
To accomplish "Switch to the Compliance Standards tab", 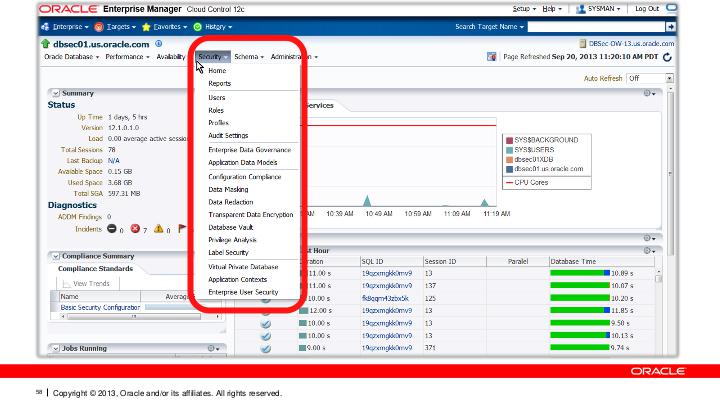I will [x=95, y=269].
